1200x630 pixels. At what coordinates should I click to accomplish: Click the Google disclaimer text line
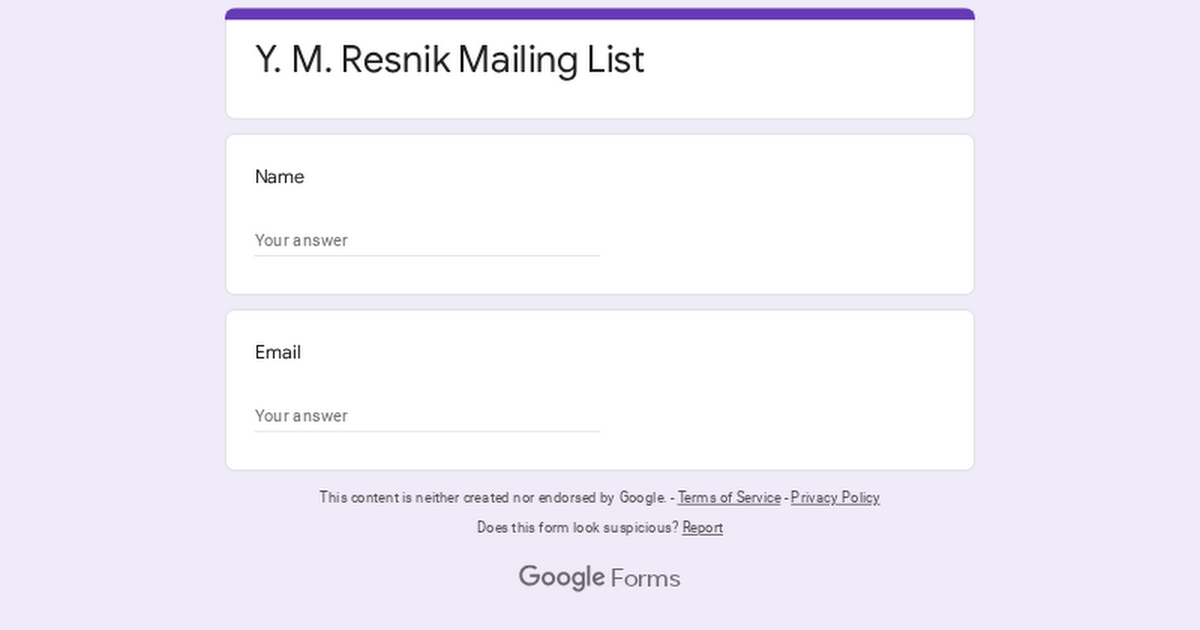(x=494, y=497)
